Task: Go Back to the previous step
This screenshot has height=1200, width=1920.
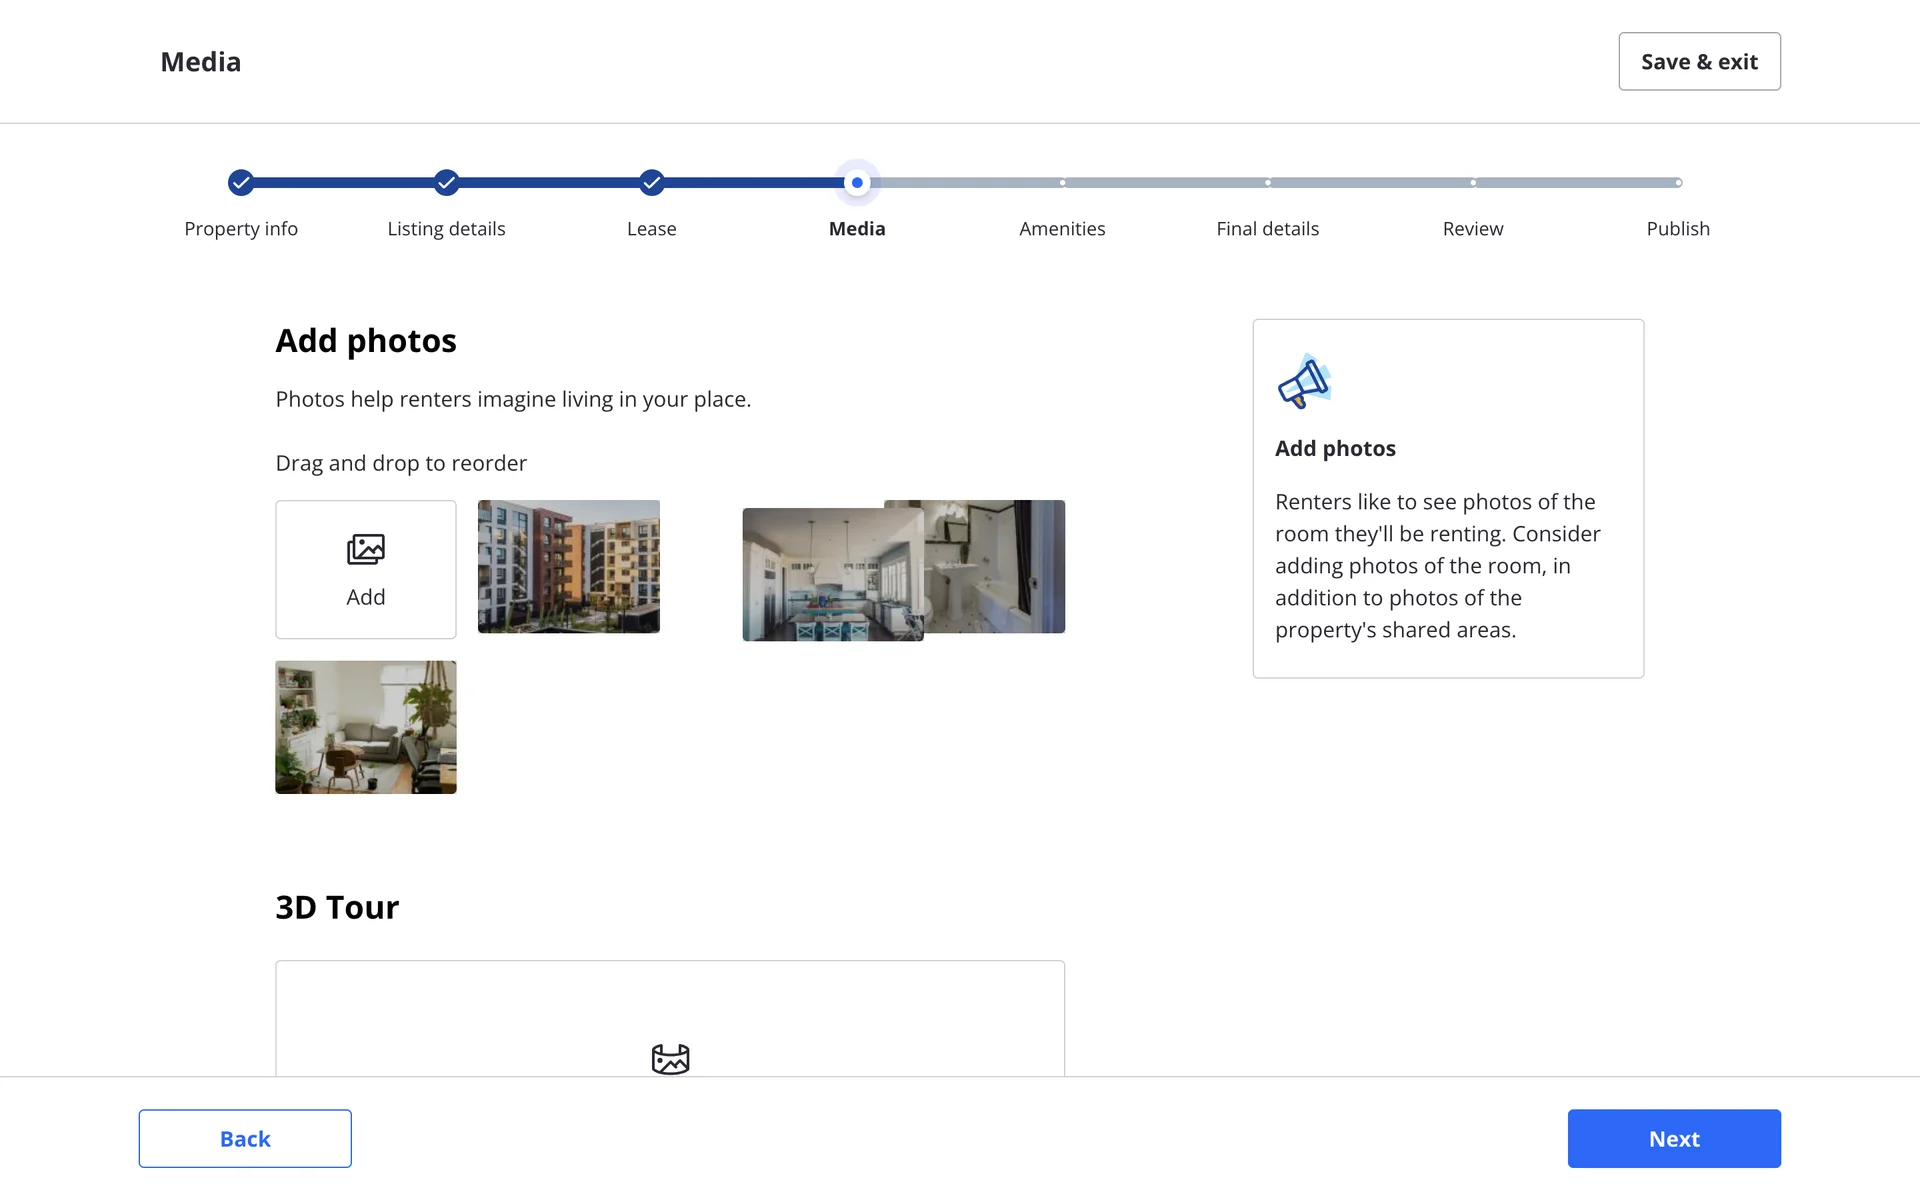Action: (x=245, y=1138)
